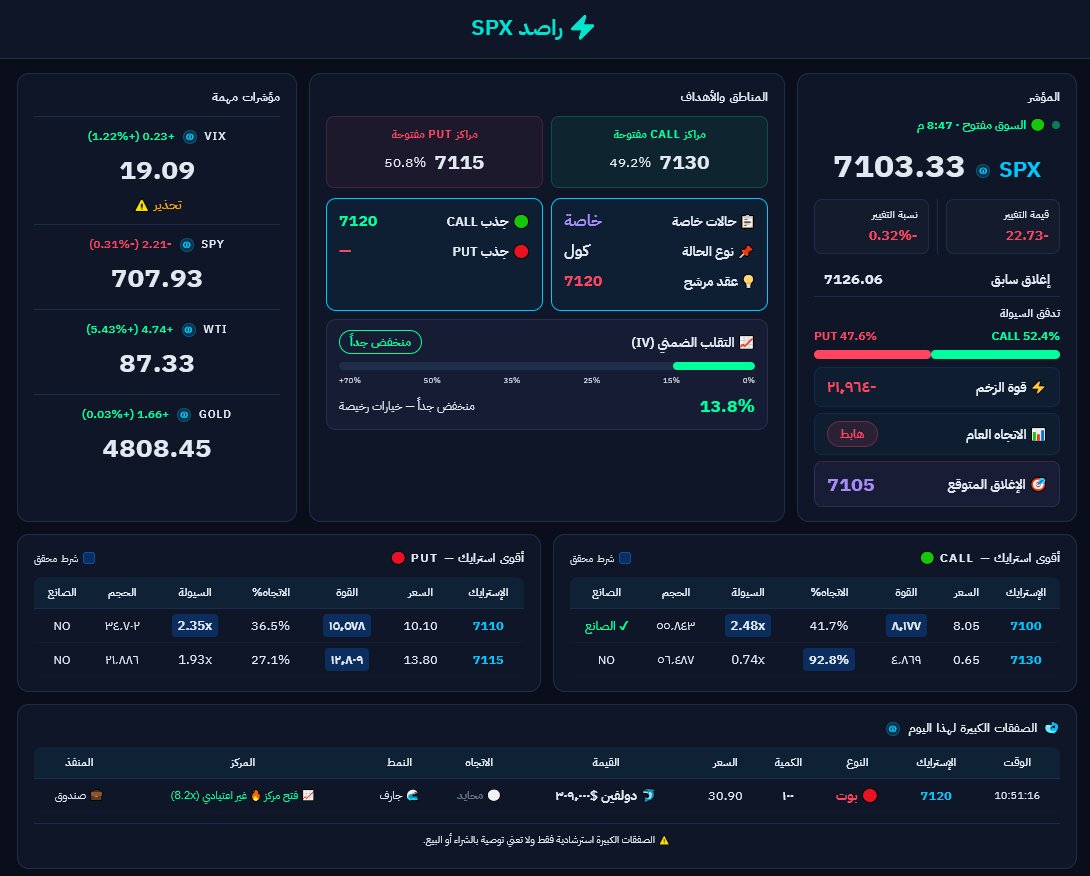Click the info icon beside GOLD

click(184, 415)
